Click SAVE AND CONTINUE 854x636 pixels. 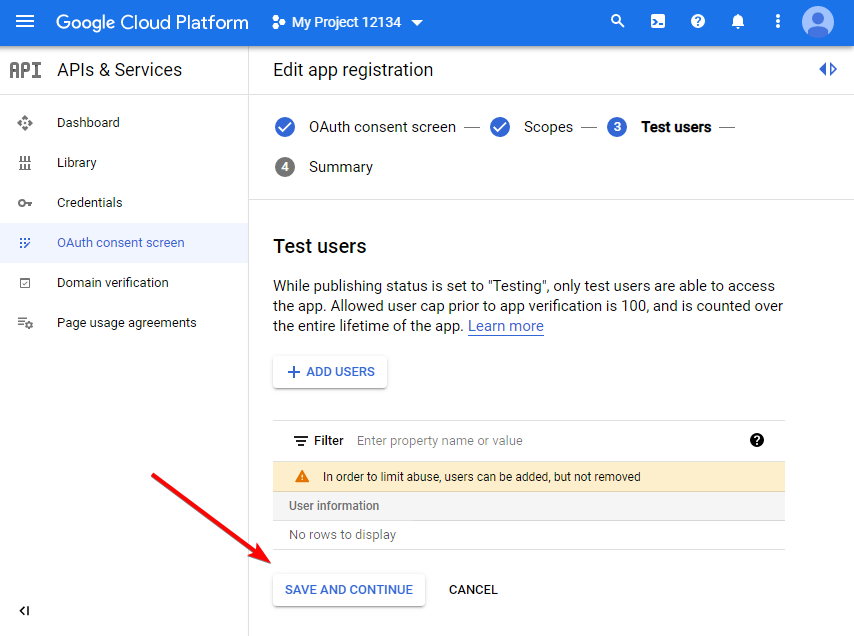(x=348, y=589)
